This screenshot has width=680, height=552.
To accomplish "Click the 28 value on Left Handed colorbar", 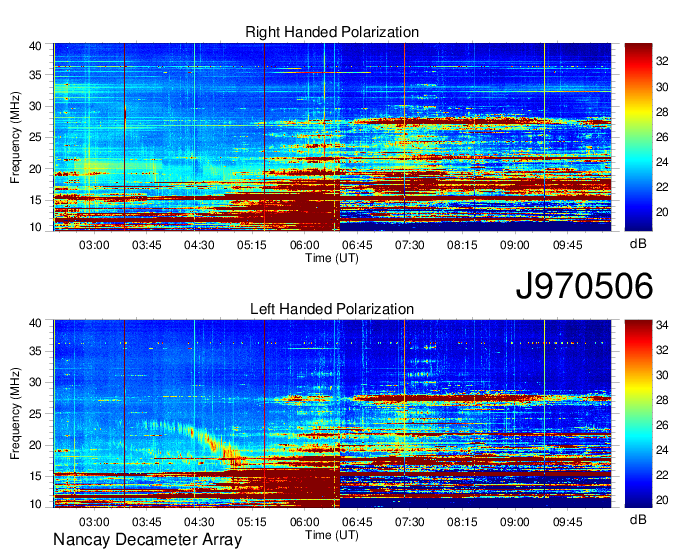I will click(662, 400).
